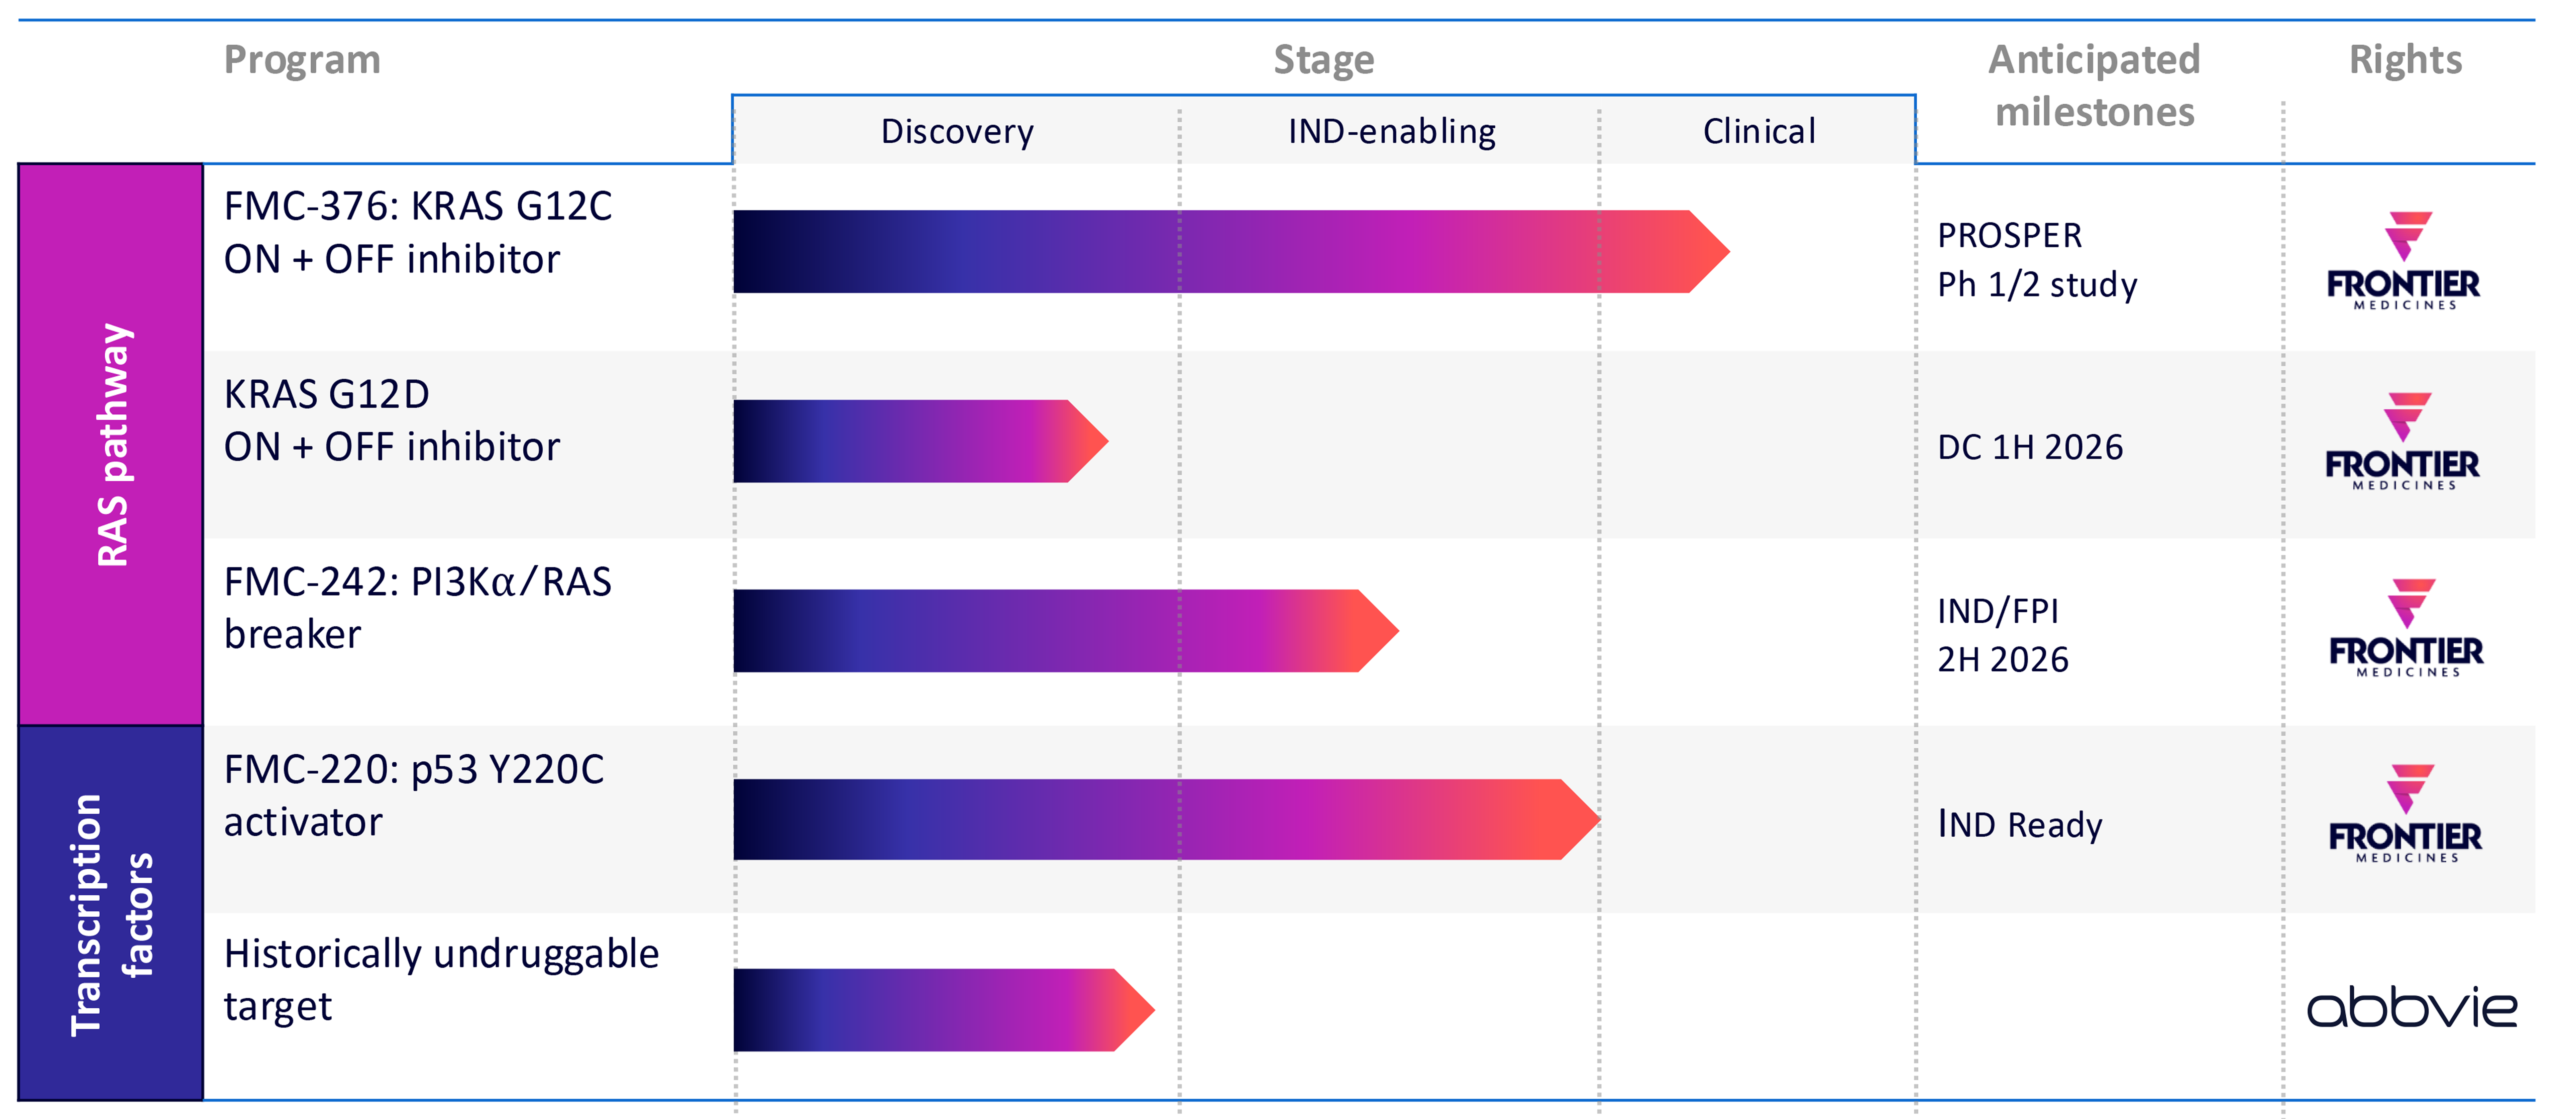
Task: Click the RAS pathway category block
Action: tap(111, 445)
